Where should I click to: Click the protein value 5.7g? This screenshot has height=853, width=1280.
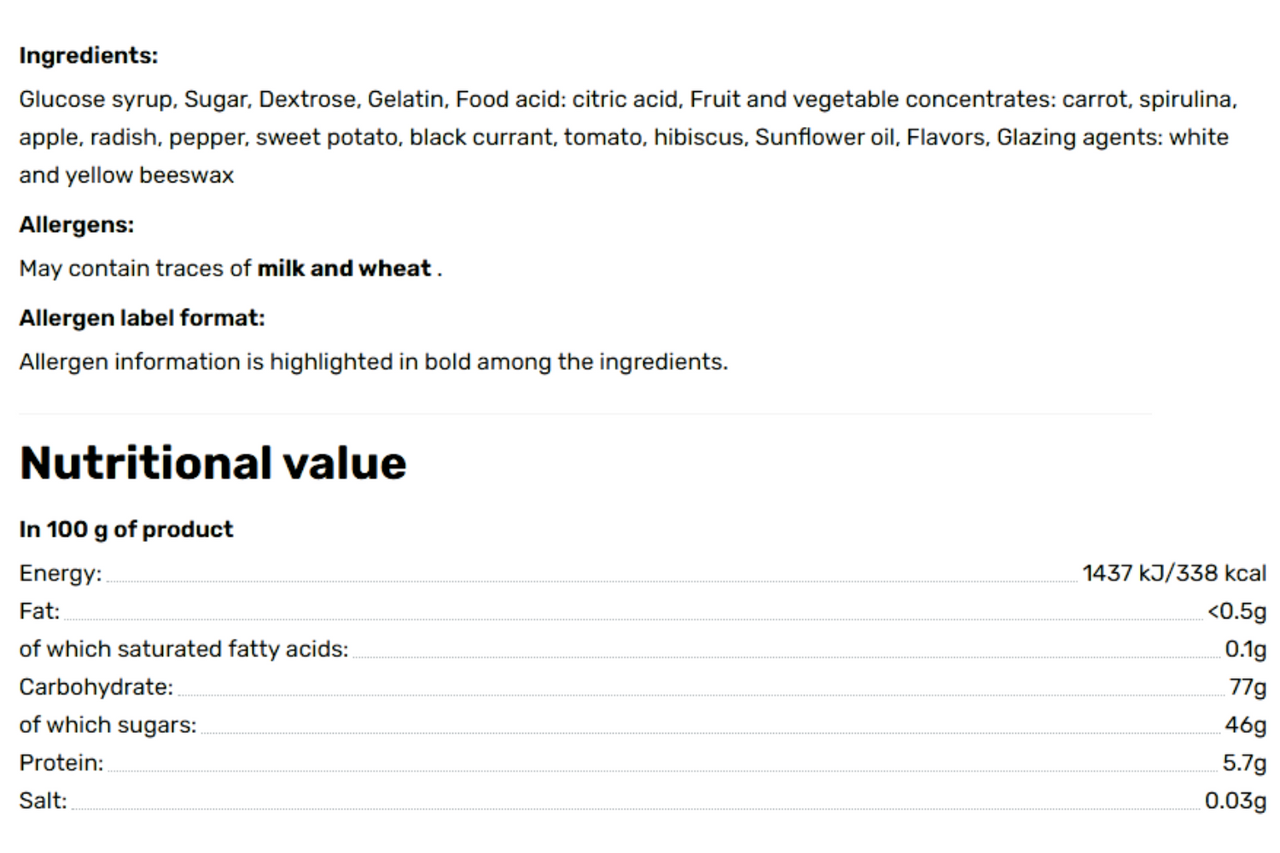1244,764
